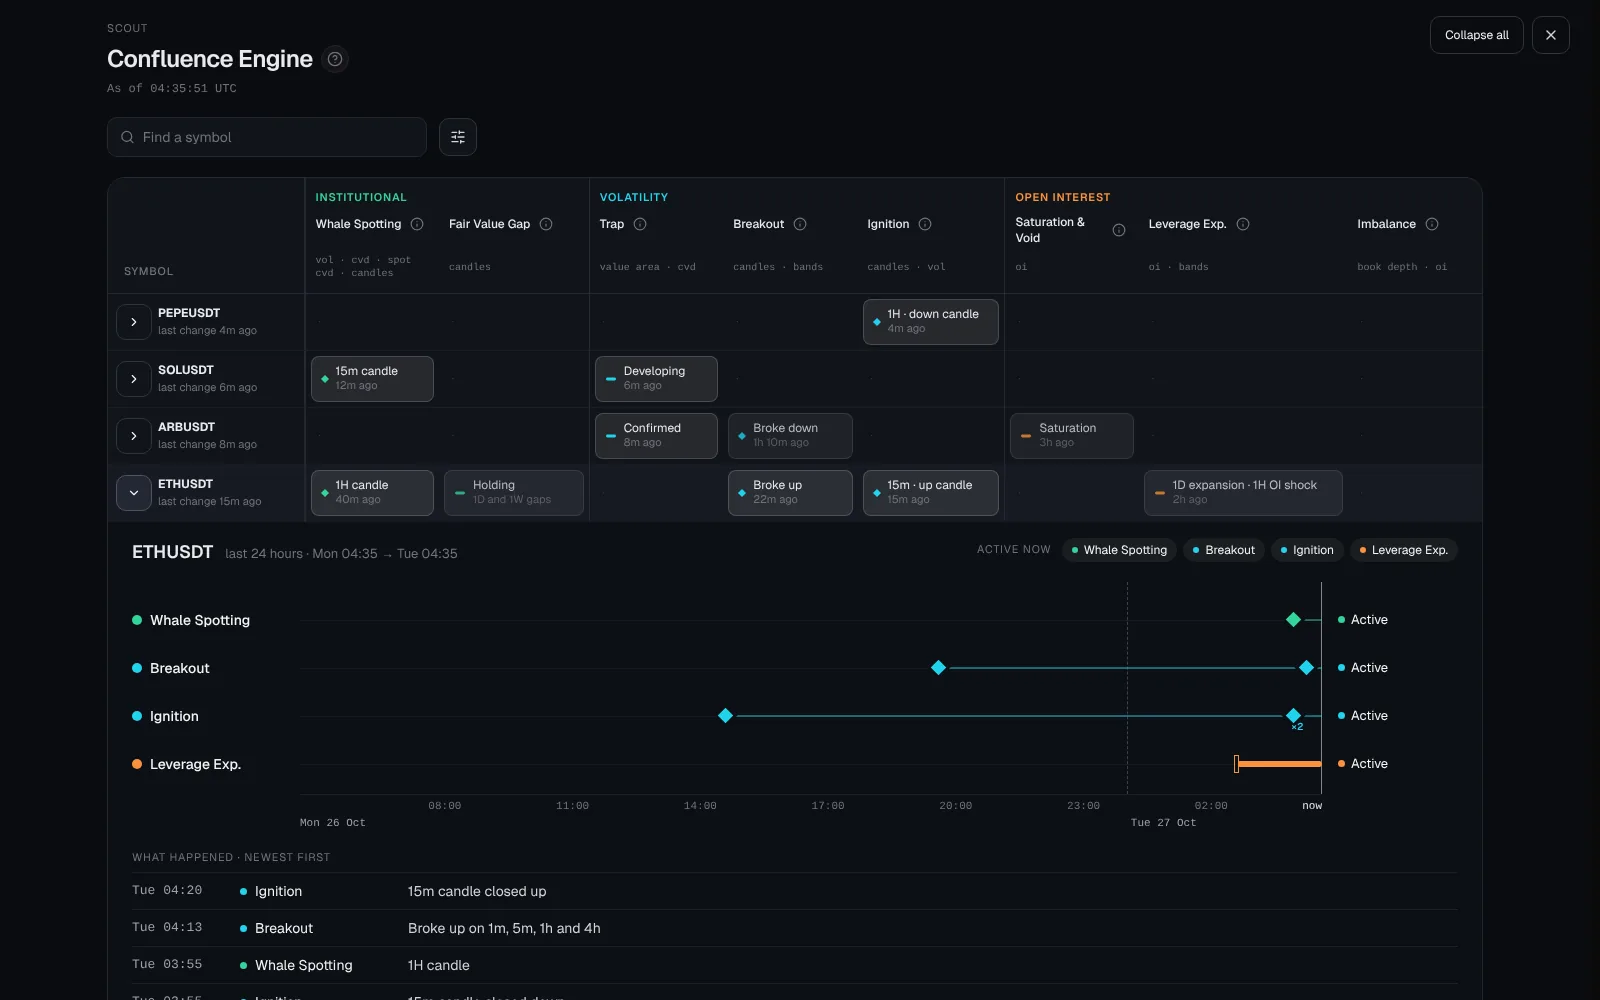Open the filter settings icon
The image size is (1600, 1000).
pos(458,137)
